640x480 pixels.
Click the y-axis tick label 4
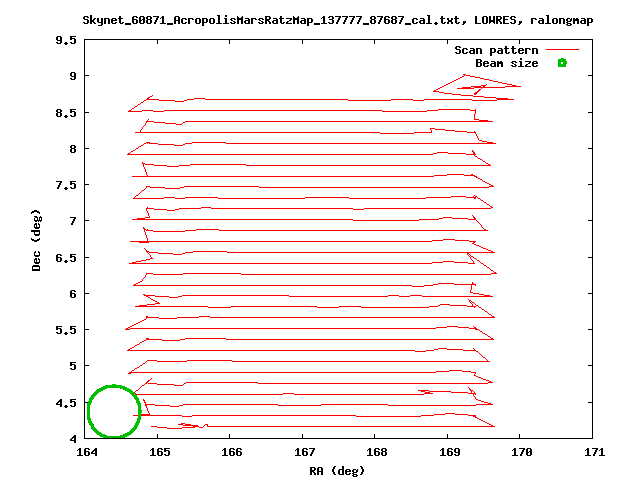(73, 439)
